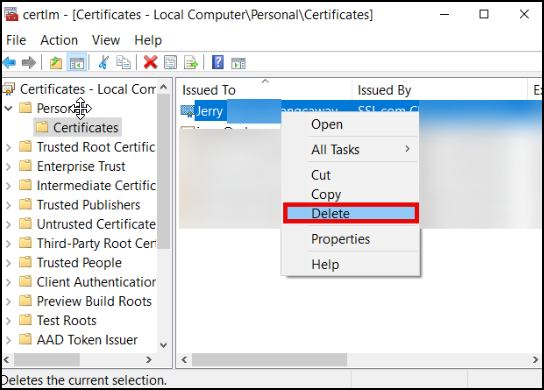544x390 pixels.
Task: Choose Properties from the context menu
Action: point(350,239)
